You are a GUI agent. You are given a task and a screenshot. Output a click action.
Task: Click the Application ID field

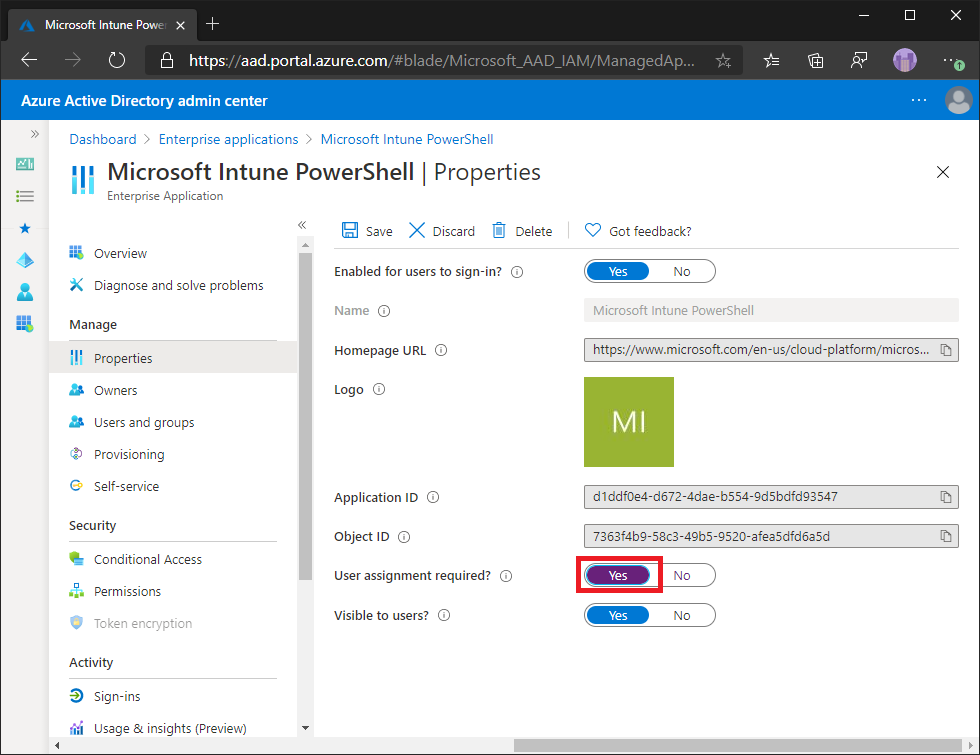(771, 497)
